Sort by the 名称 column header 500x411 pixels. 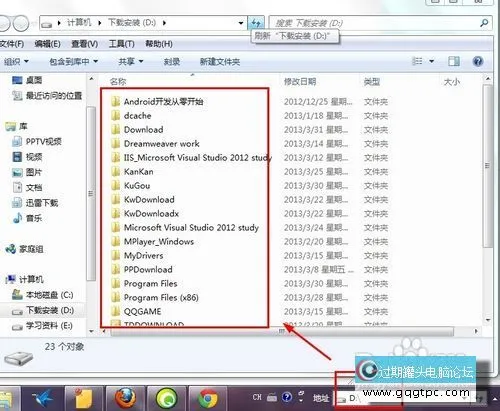point(118,81)
